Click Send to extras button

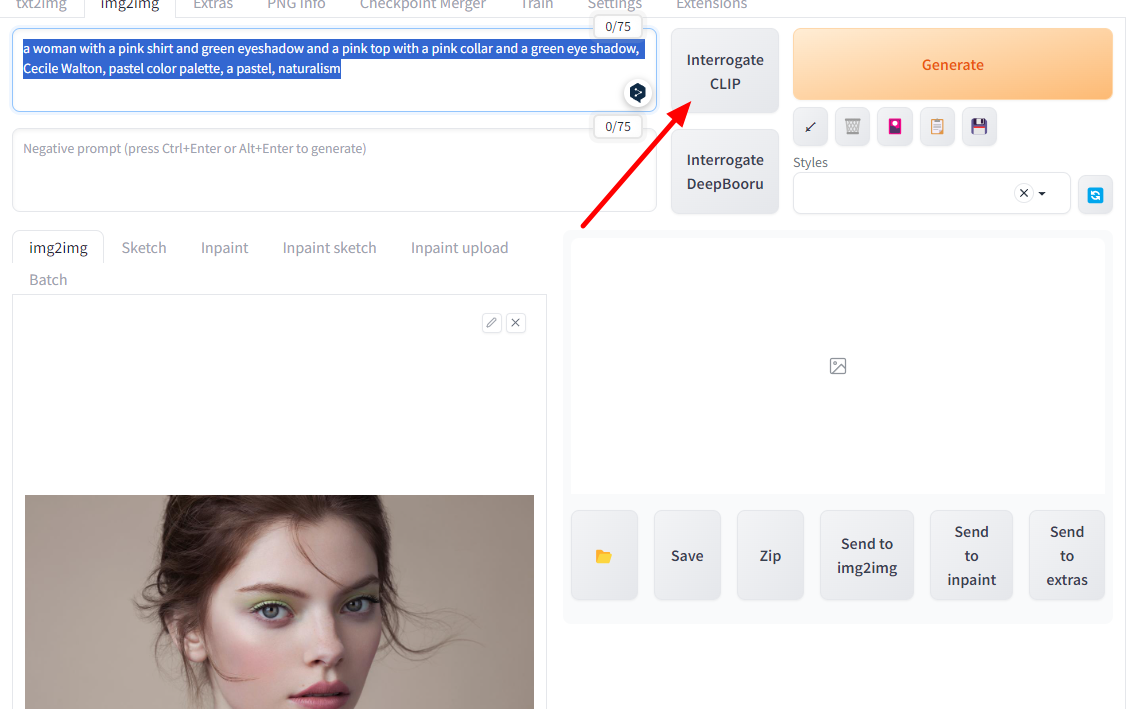pyautogui.click(x=1066, y=555)
